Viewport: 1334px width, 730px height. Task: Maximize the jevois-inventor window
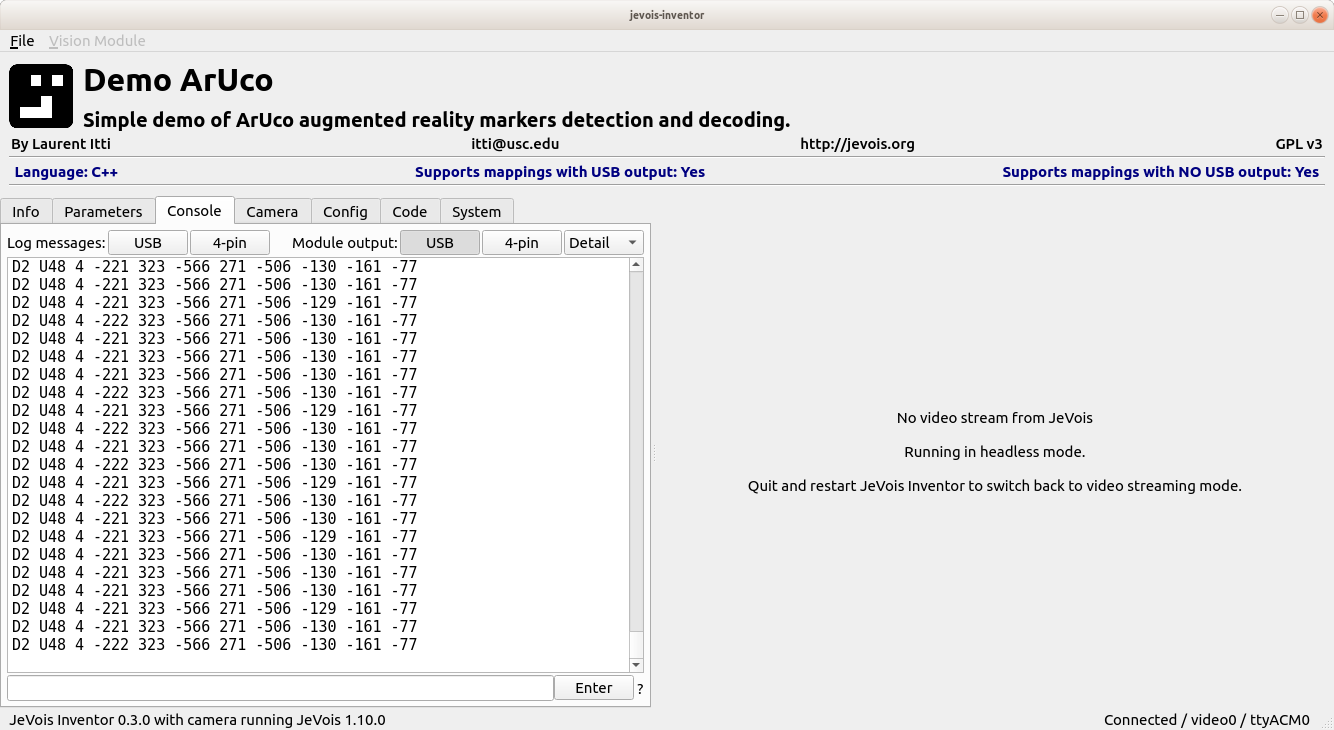(x=1300, y=15)
